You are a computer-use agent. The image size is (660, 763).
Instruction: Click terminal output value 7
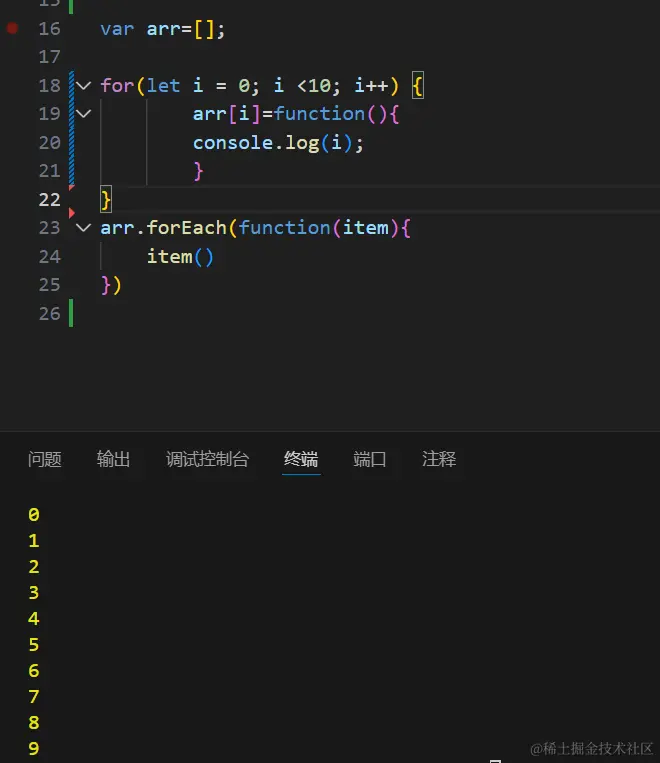[x=34, y=697]
